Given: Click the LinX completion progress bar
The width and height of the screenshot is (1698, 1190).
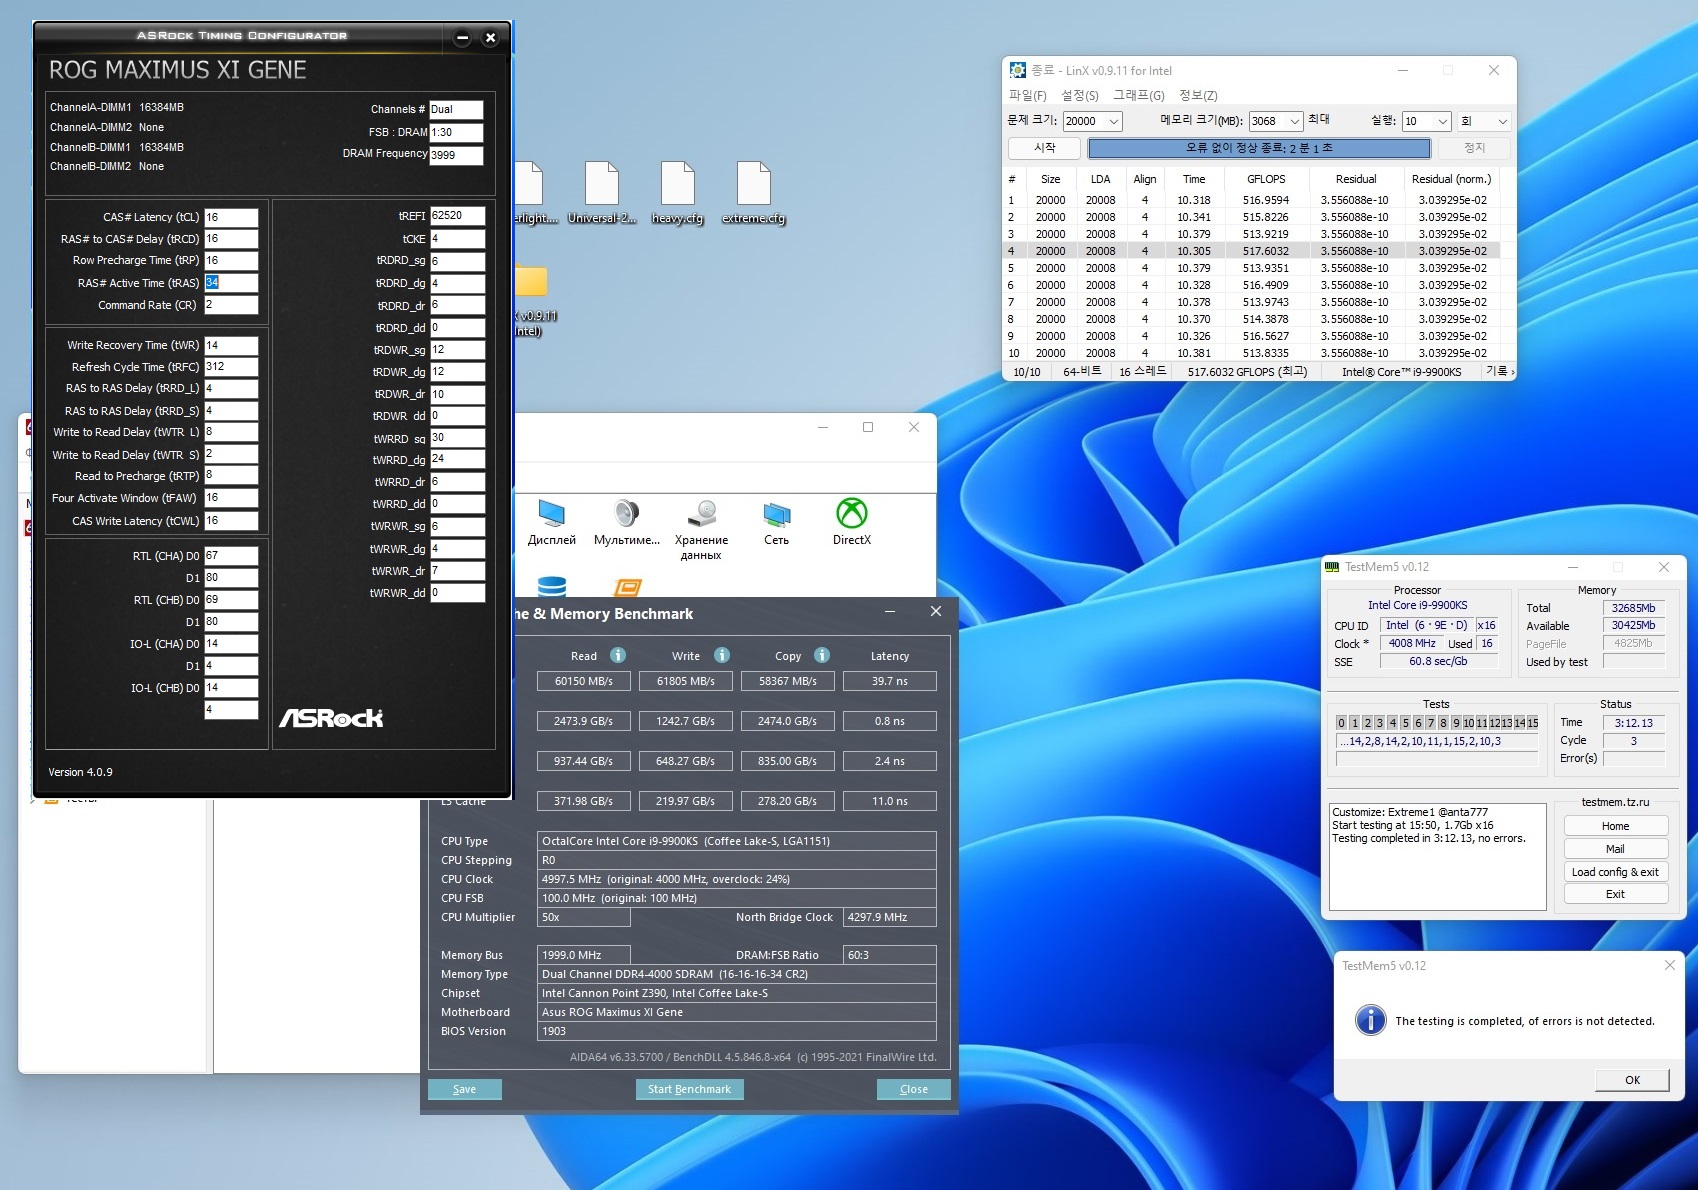Looking at the screenshot, I should pyautogui.click(x=1259, y=148).
